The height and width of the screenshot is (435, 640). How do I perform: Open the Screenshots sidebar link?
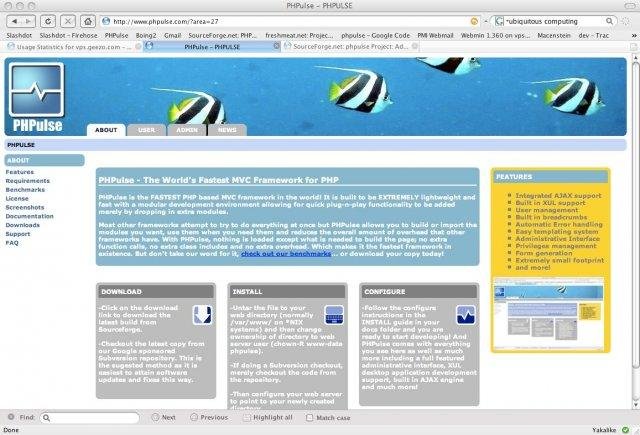click(x=24, y=207)
